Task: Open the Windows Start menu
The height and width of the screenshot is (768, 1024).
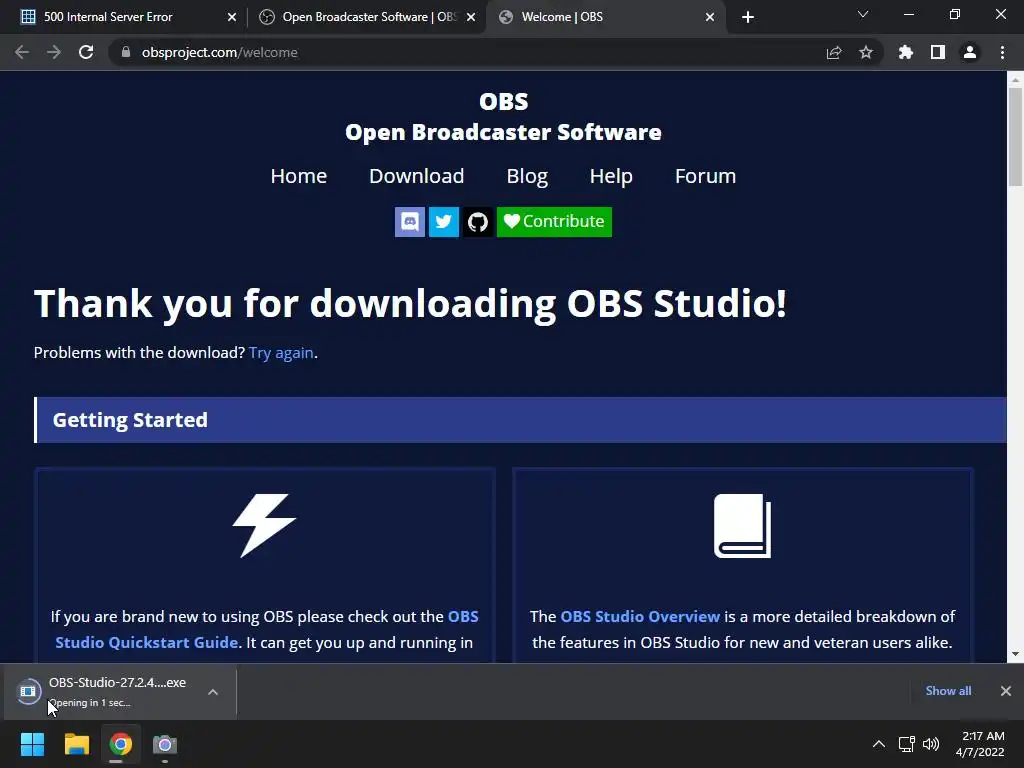Action: coord(32,744)
